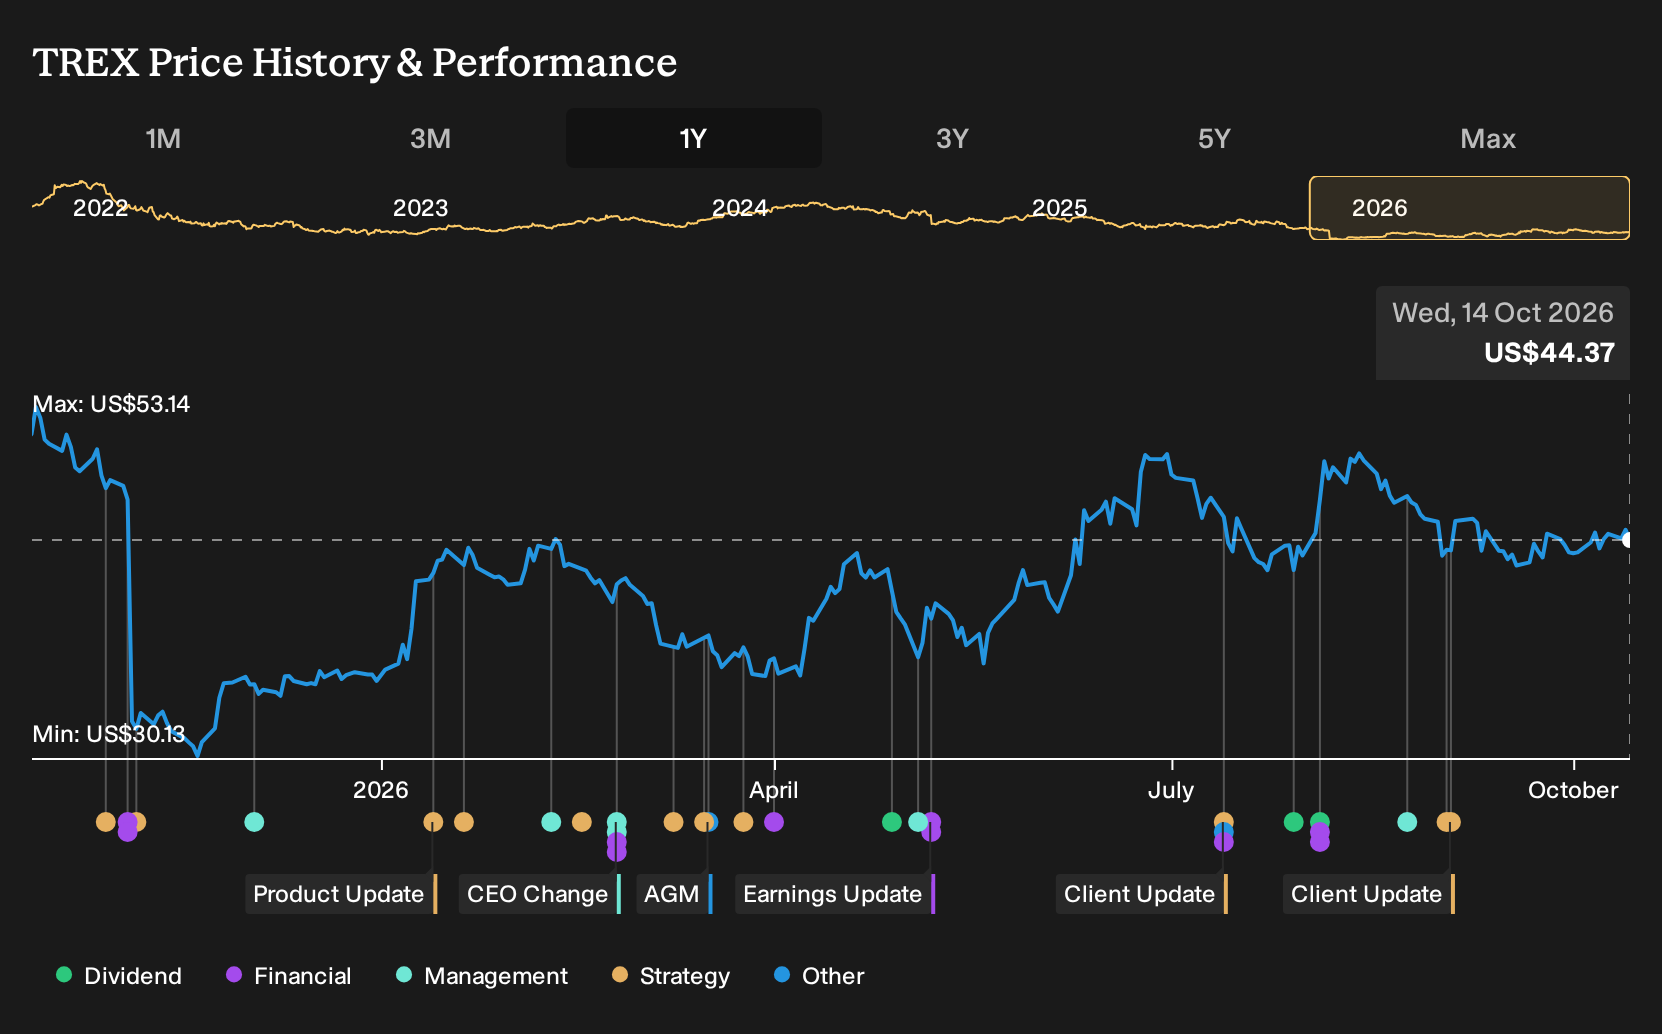Open the CEO Change event label
This screenshot has height=1034, width=1662.
point(540,894)
